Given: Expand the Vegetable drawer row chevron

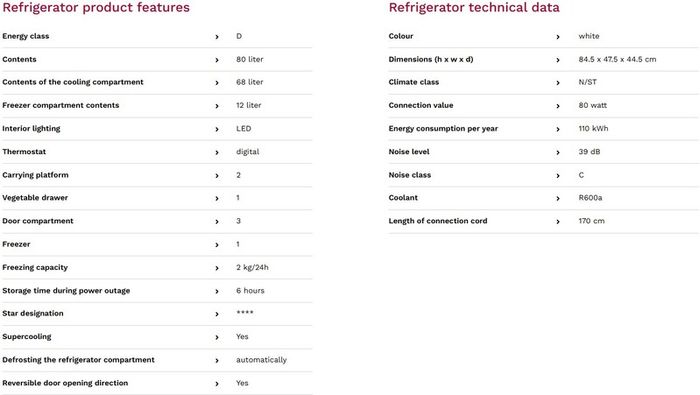Looking at the screenshot, I should [217, 198].
